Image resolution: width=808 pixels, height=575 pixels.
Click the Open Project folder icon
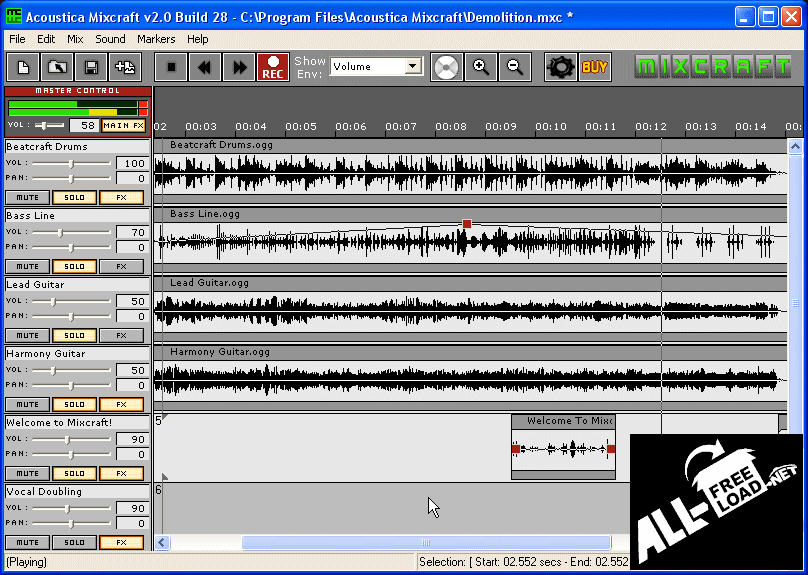[58, 67]
